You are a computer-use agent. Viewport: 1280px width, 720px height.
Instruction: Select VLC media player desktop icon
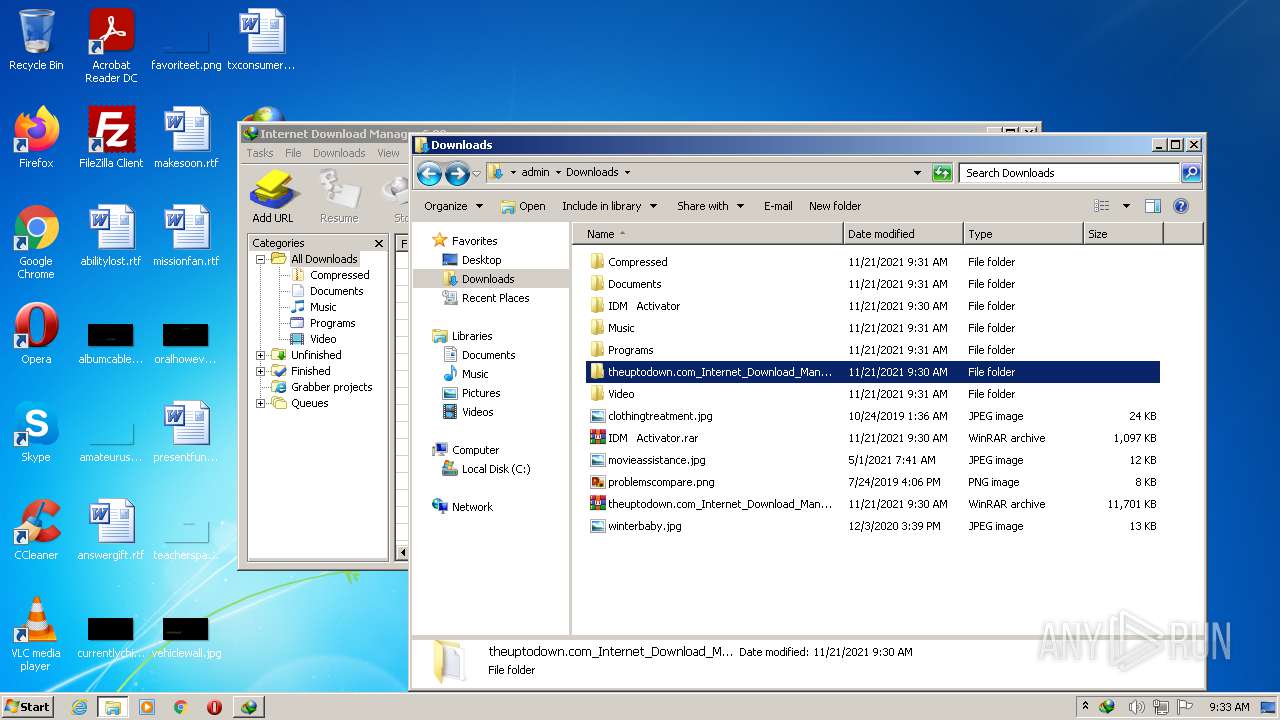[36, 634]
